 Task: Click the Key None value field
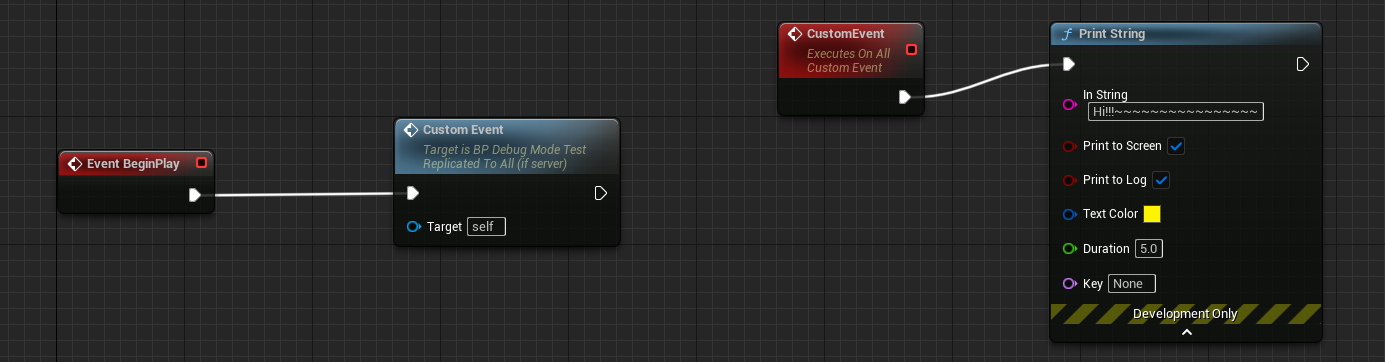[x=1132, y=283]
